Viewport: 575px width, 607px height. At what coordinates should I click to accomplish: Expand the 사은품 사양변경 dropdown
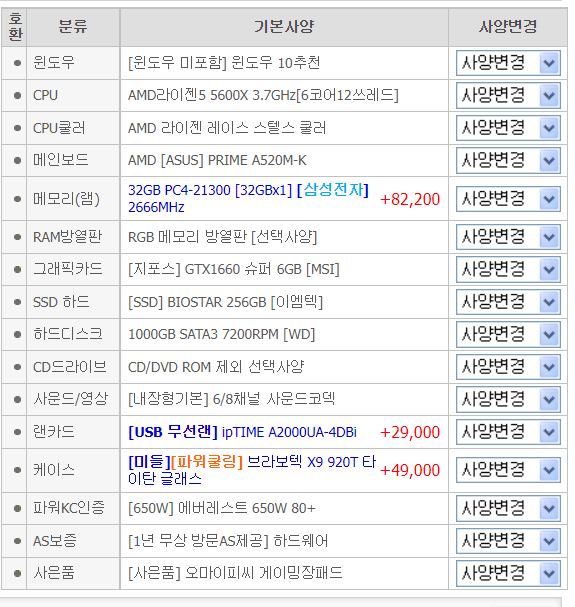[x=508, y=573]
